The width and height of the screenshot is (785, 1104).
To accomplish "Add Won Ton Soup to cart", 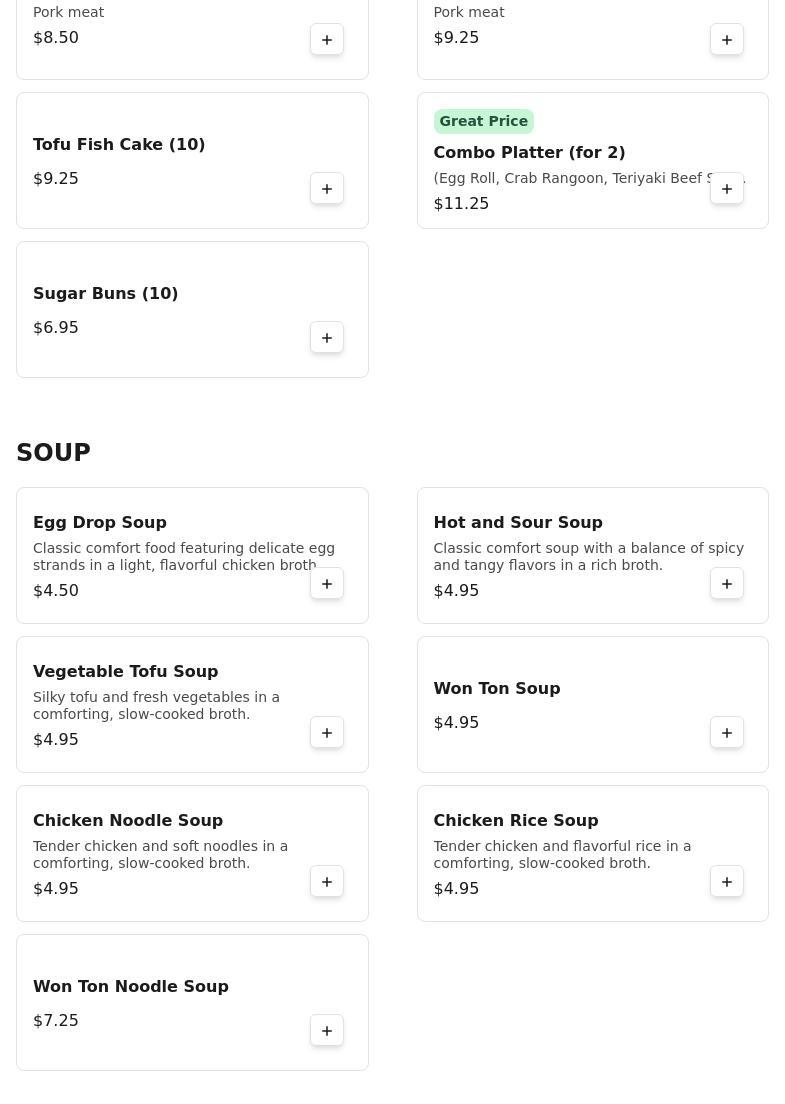I will [727, 733].
